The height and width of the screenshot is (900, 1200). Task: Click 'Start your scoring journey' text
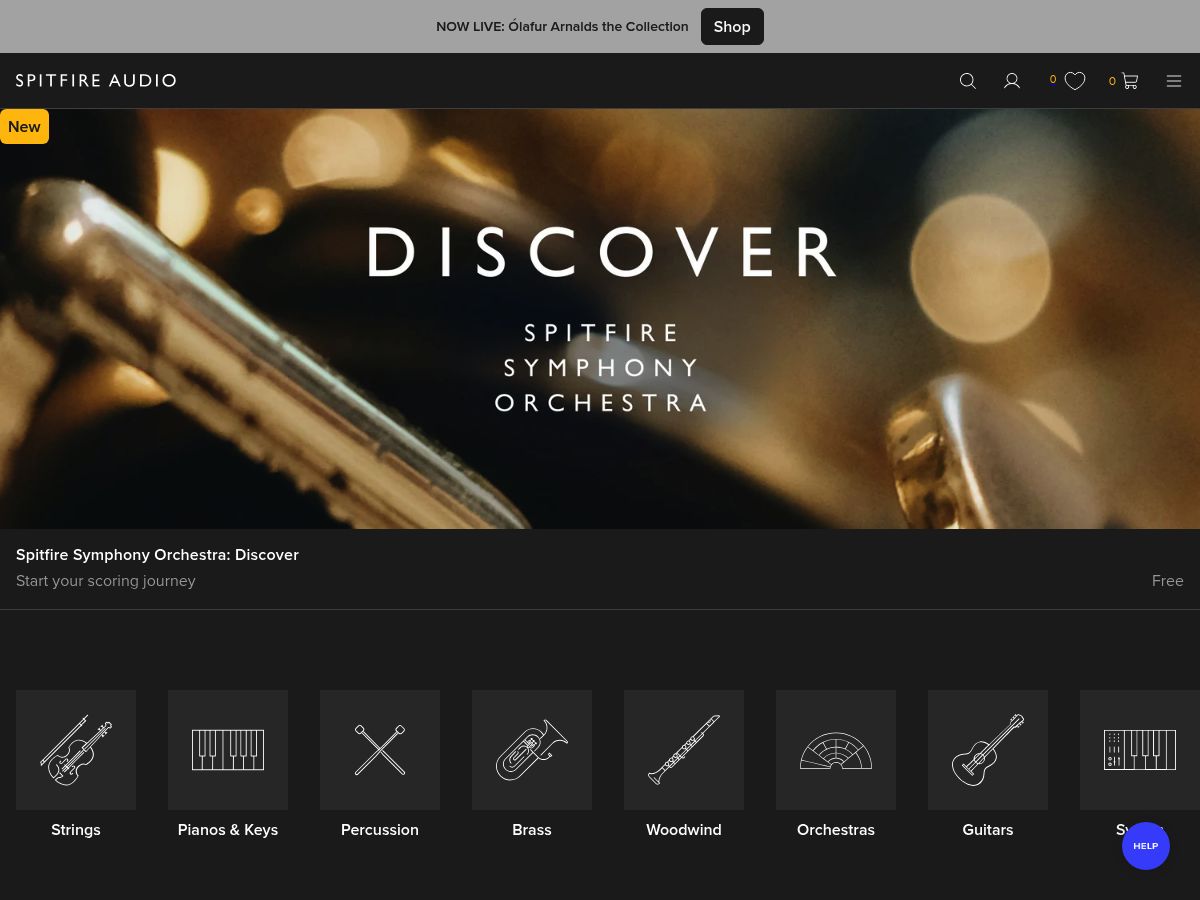click(106, 581)
